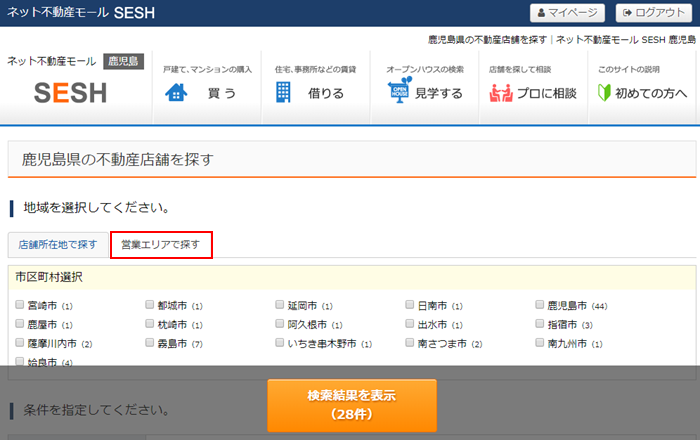Select the 営業エリアで探す tab
Viewport: 700px width, 440px height.
pyautogui.click(x=161, y=245)
